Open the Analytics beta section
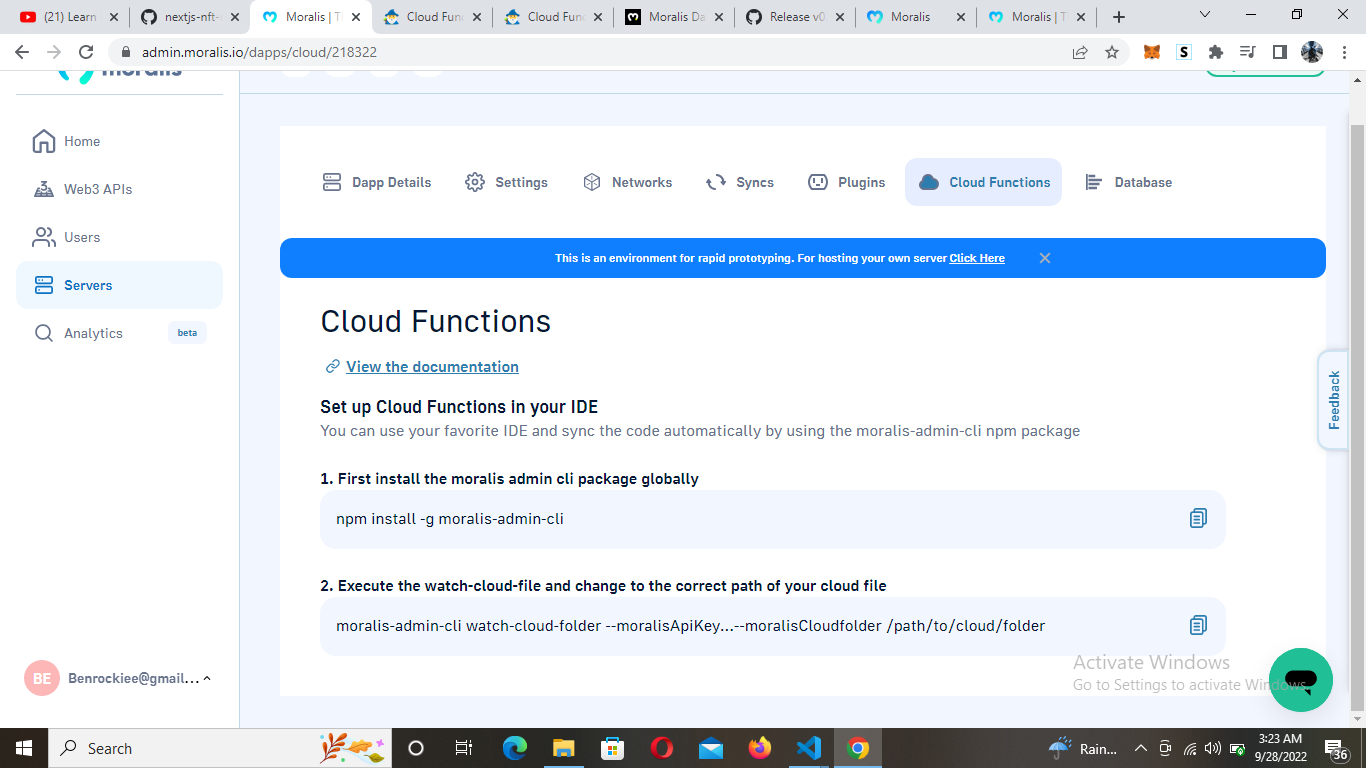This screenshot has height=768, width=1366. pyautogui.click(x=93, y=333)
